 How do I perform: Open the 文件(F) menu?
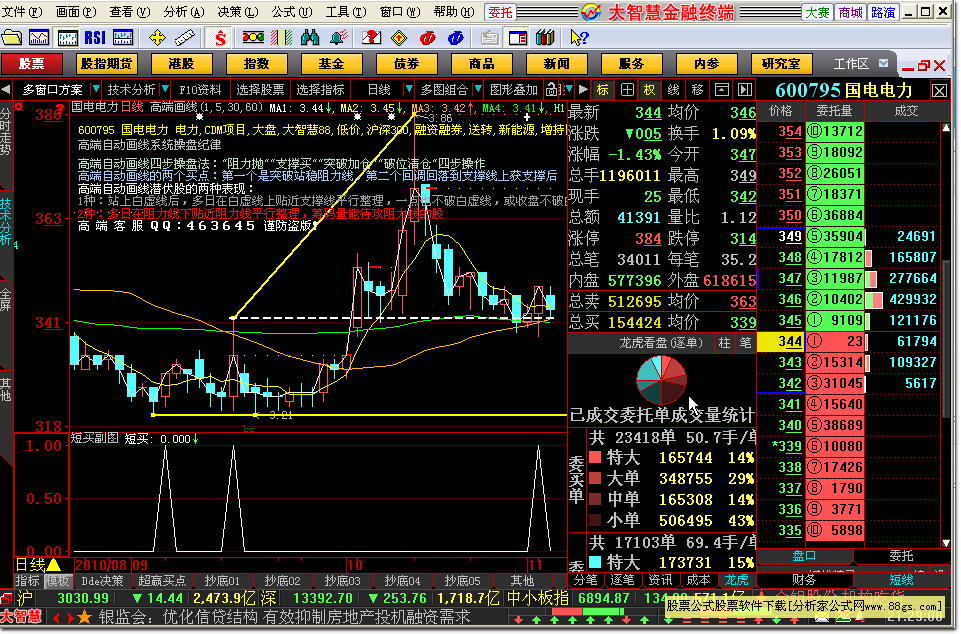pos(23,12)
